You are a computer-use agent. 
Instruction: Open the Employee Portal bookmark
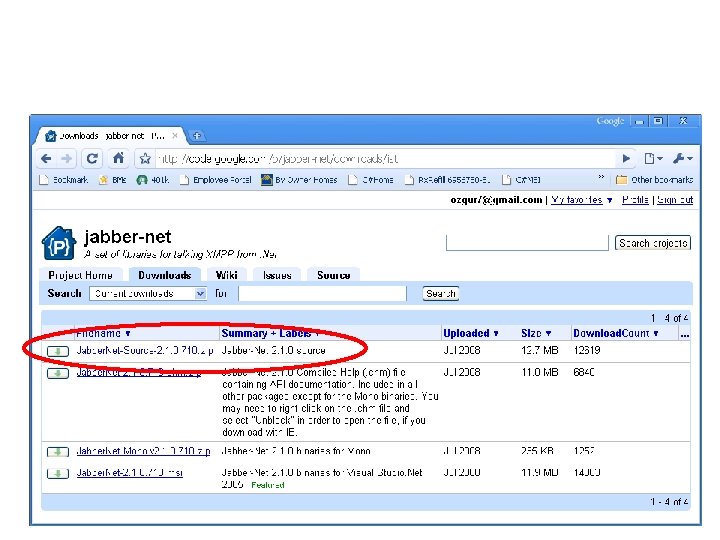click(216, 180)
